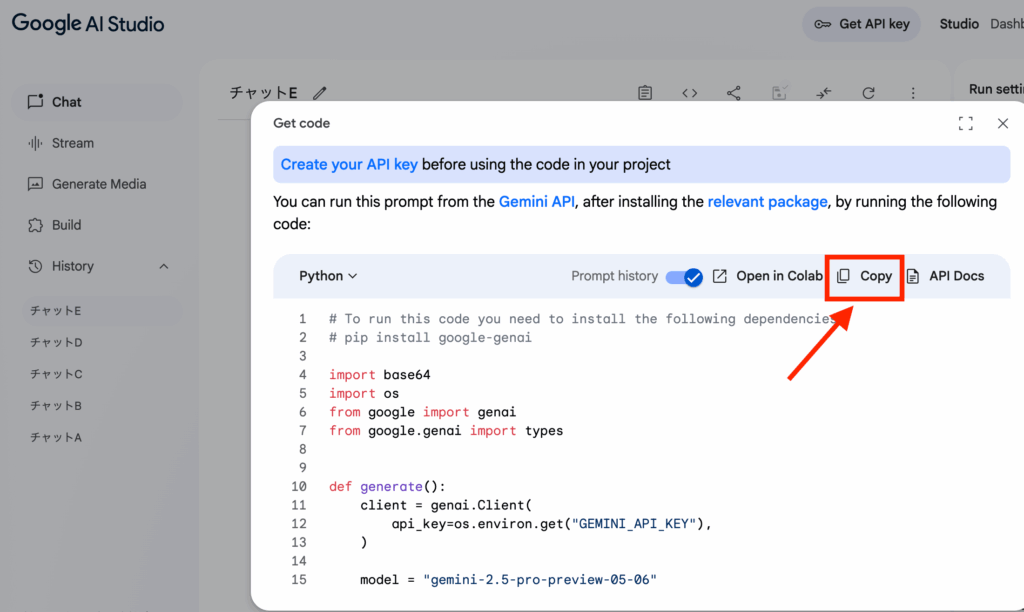Screen dimensions: 1024x612
Task: Click the Run settings panel header
Action: 995,89
